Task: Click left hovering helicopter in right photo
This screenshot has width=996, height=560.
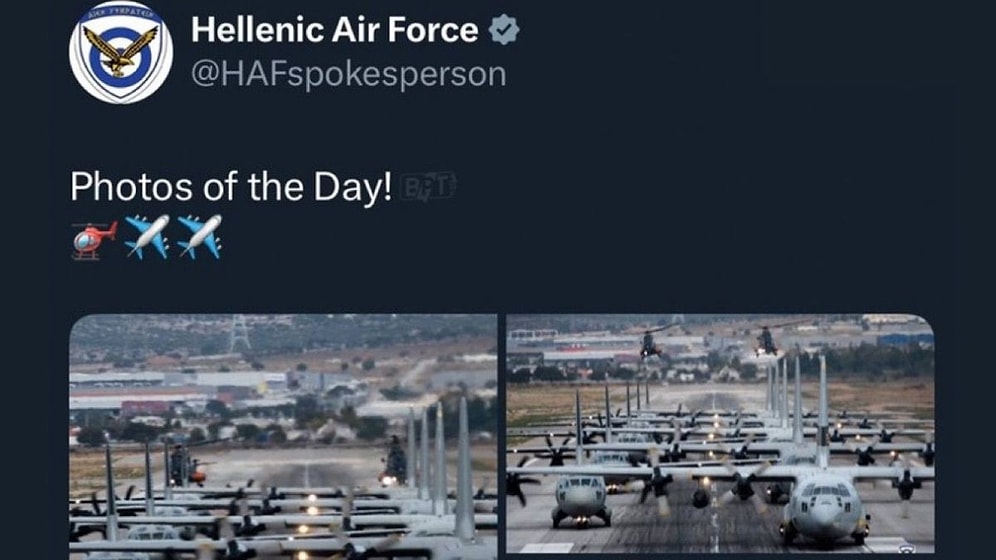Action: click(650, 343)
